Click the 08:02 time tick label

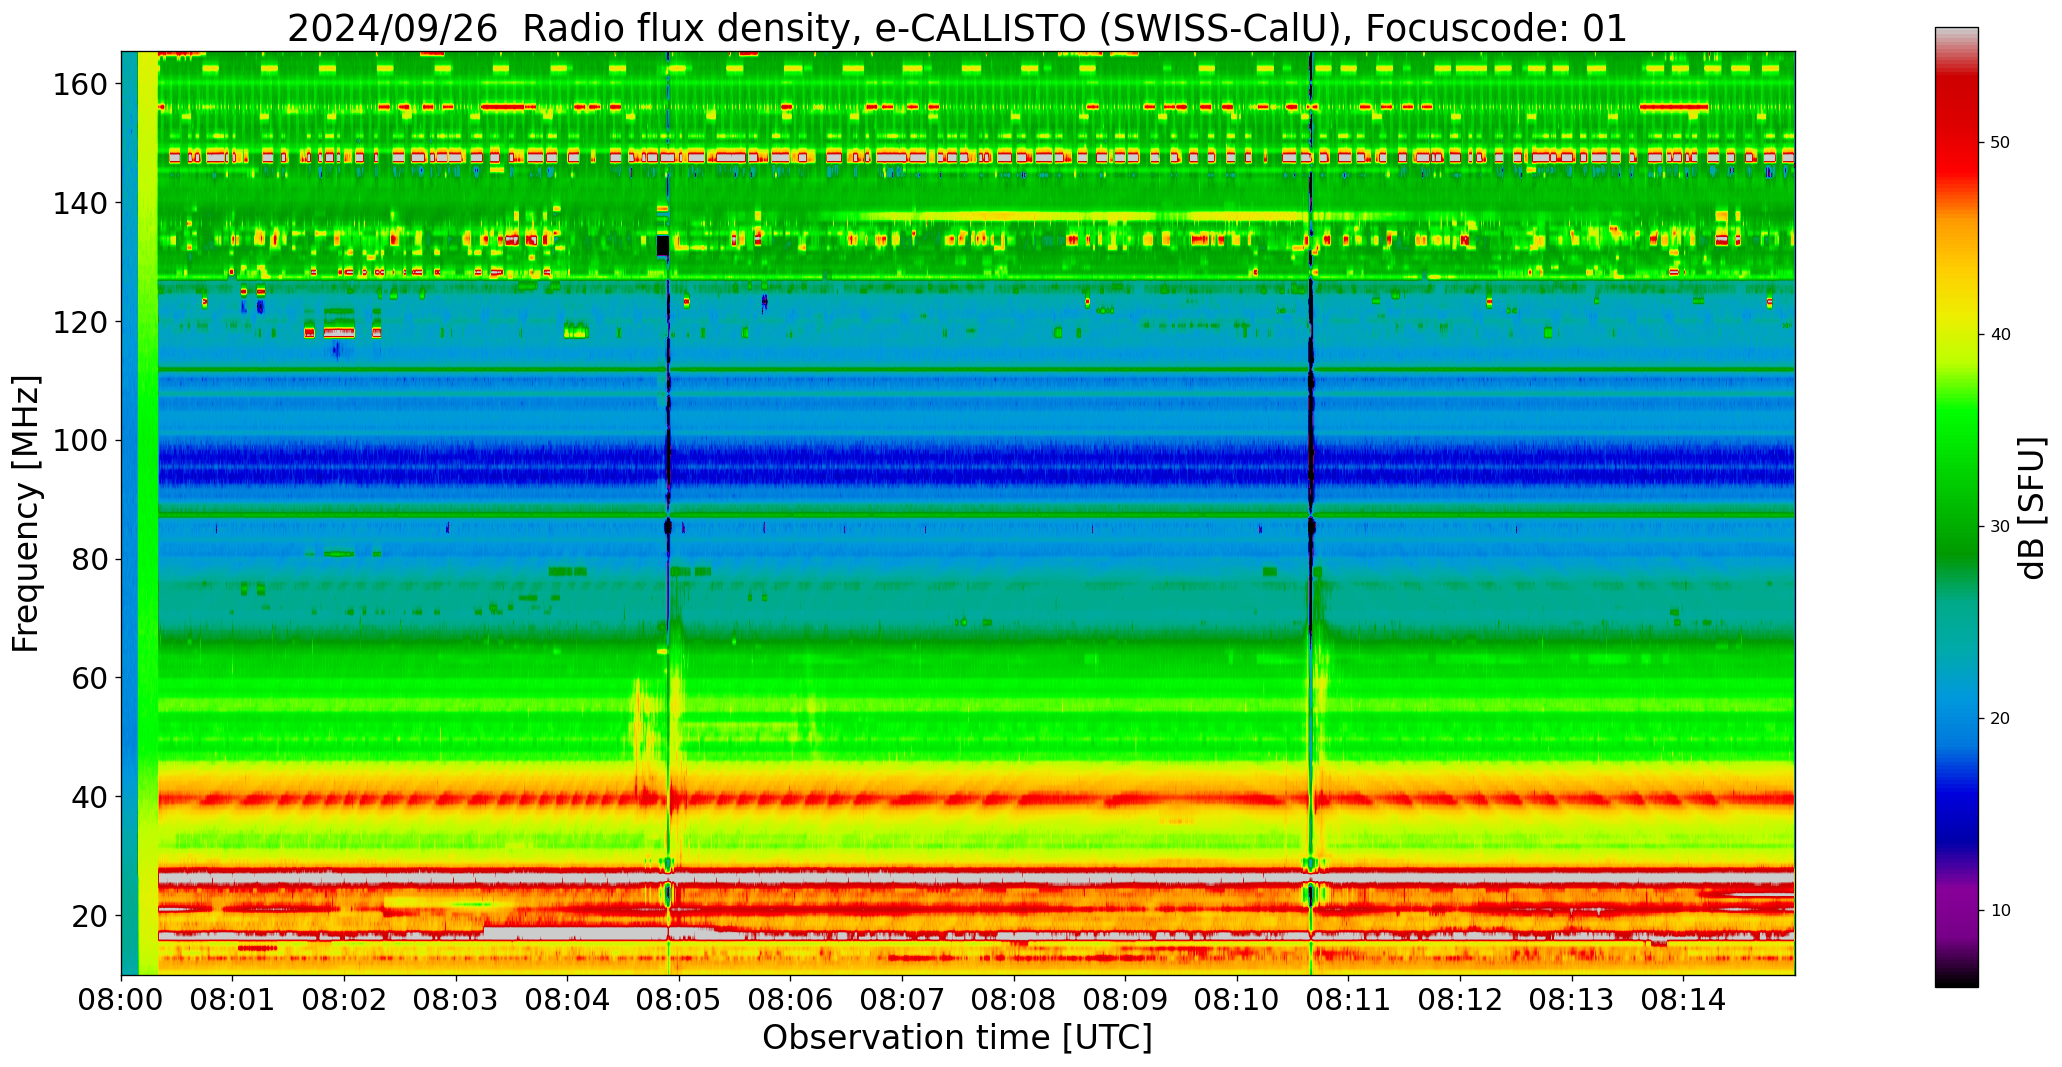click(x=345, y=1001)
